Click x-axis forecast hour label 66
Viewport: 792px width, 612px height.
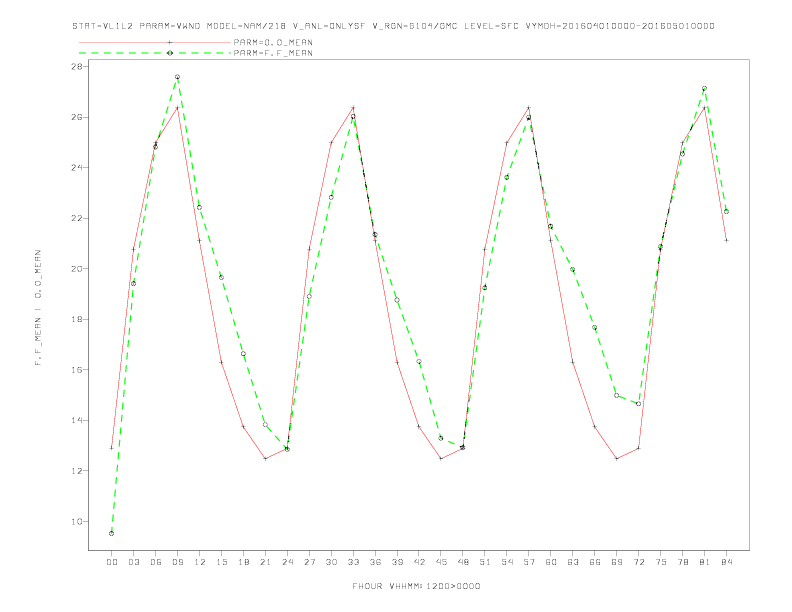(595, 562)
